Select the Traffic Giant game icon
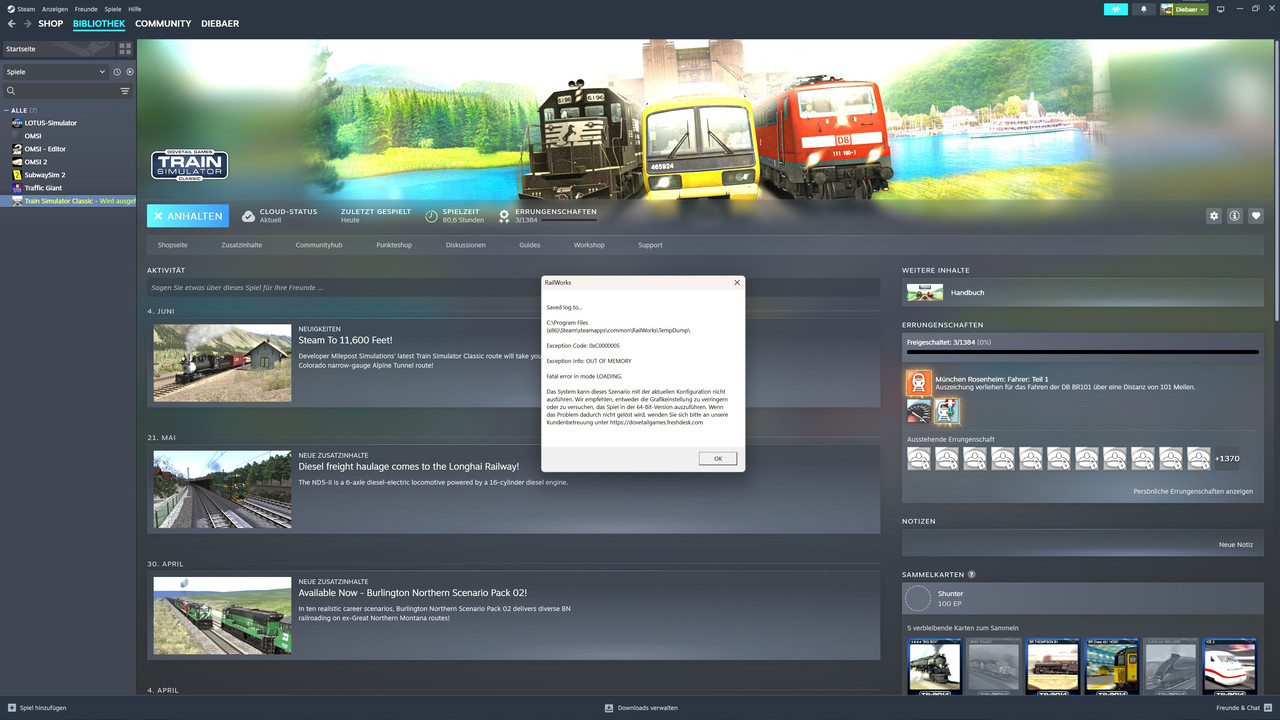 pyautogui.click(x=17, y=188)
